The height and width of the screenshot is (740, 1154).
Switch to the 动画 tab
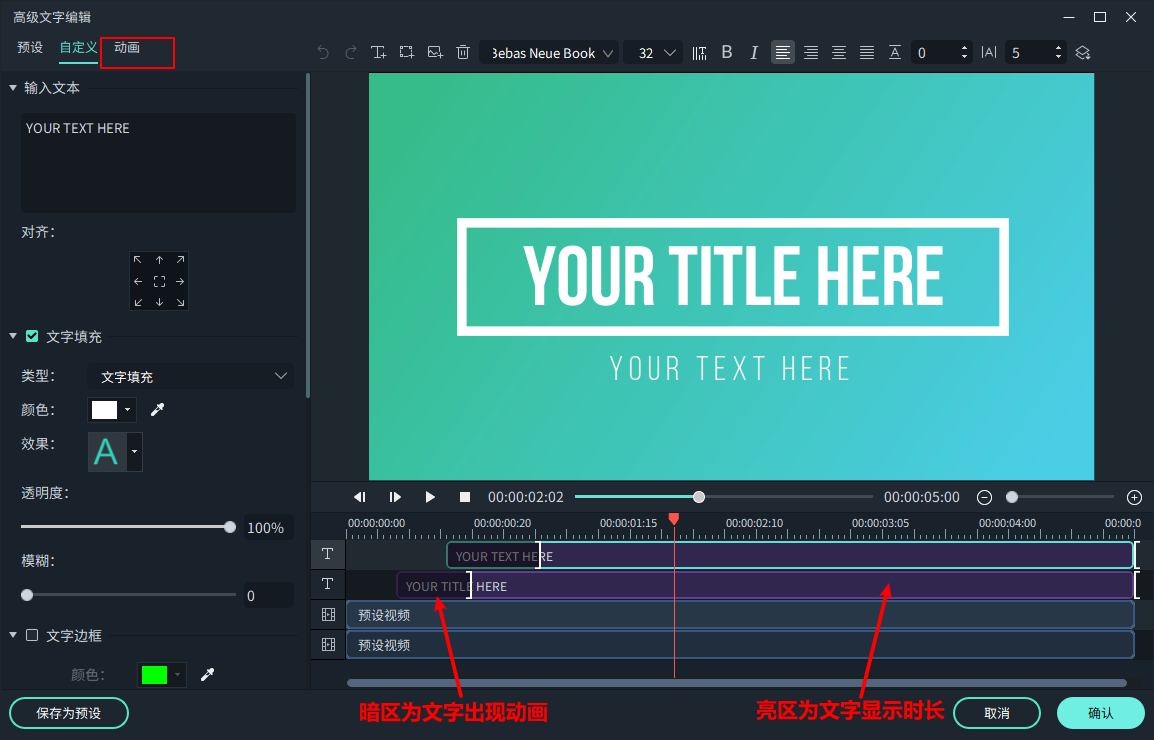click(127, 48)
